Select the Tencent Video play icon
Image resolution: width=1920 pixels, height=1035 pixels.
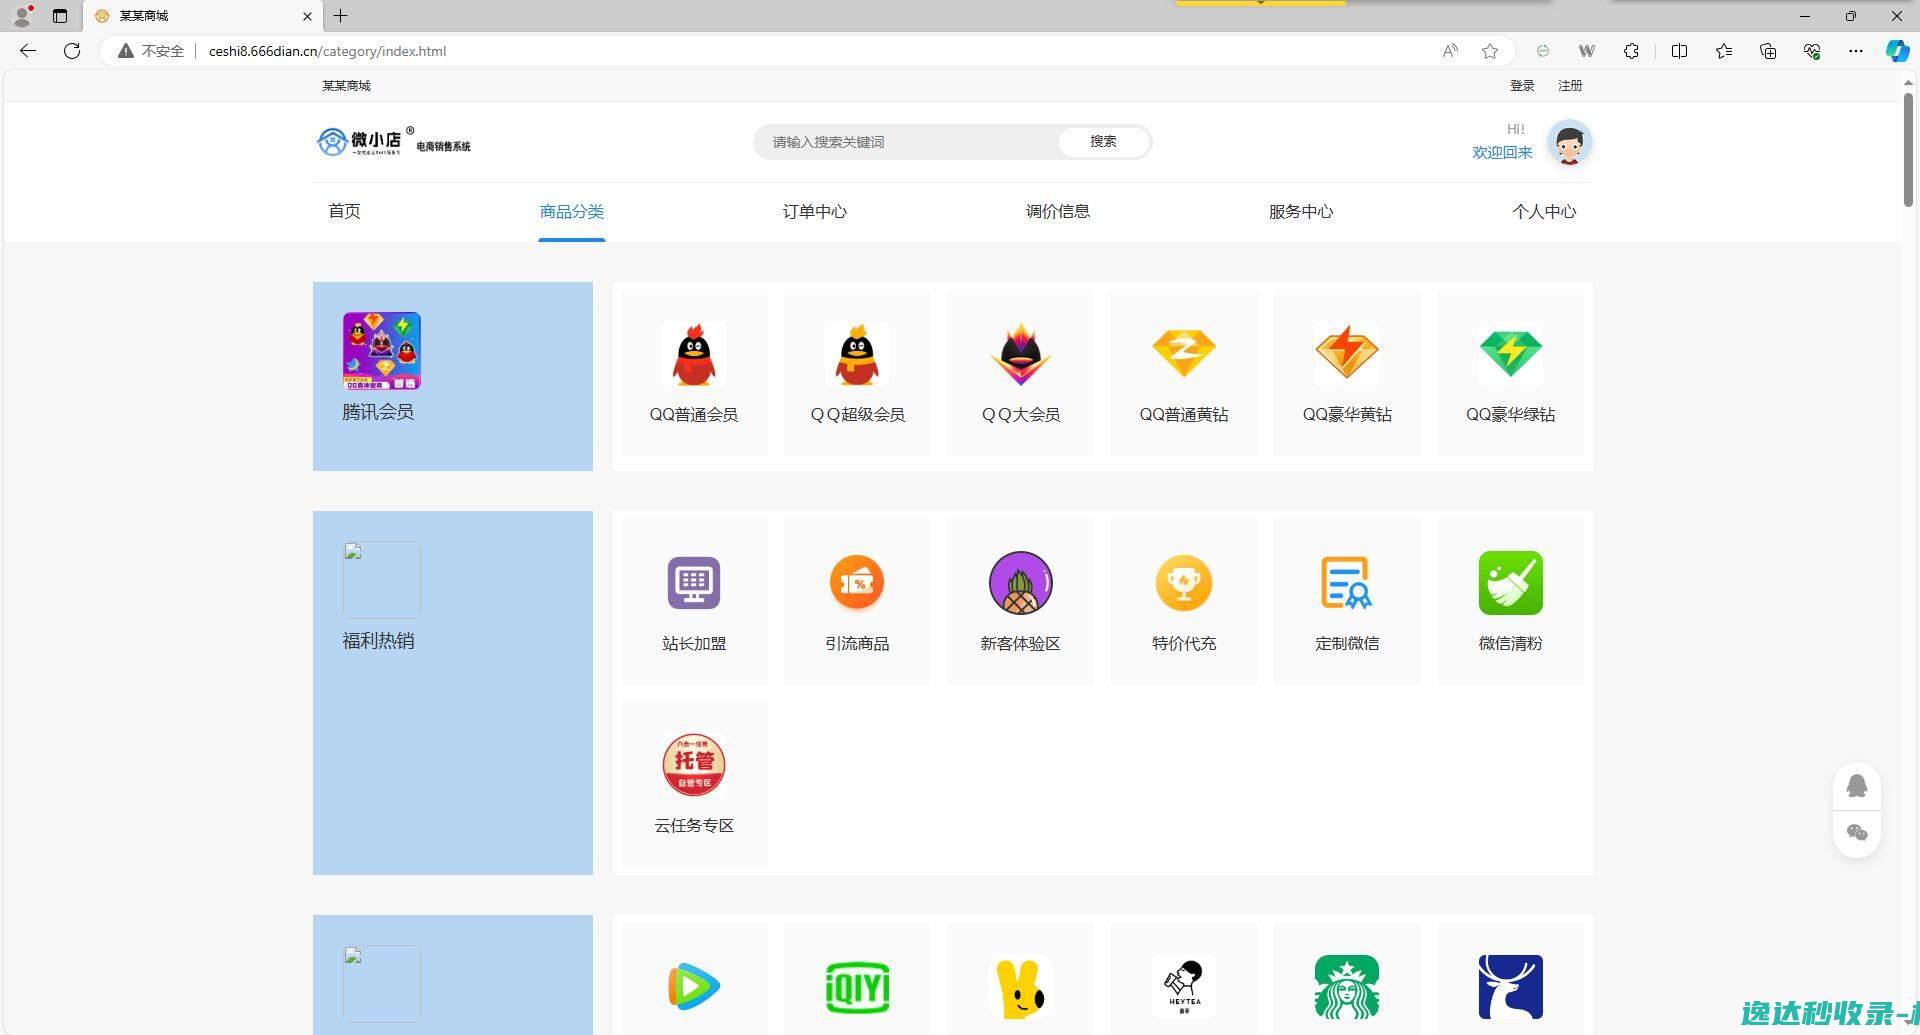(693, 987)
